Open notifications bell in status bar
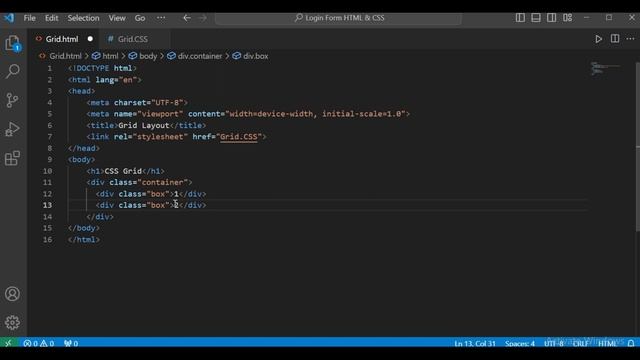The height and width of the screenshot is (360, 640). click(x=631, y=343)
